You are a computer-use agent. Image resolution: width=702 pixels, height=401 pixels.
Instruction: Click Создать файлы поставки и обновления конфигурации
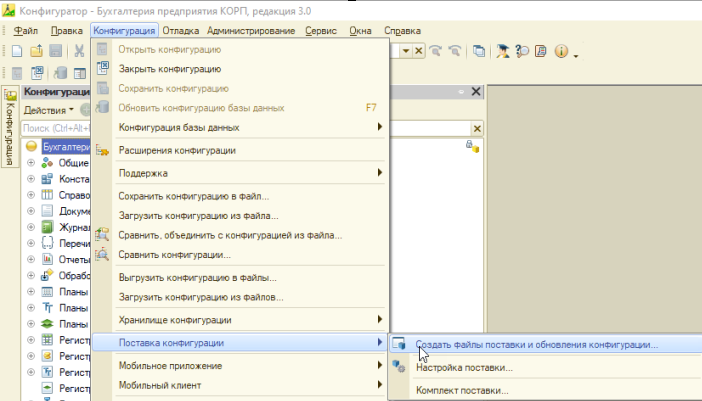tap(546, 345)
